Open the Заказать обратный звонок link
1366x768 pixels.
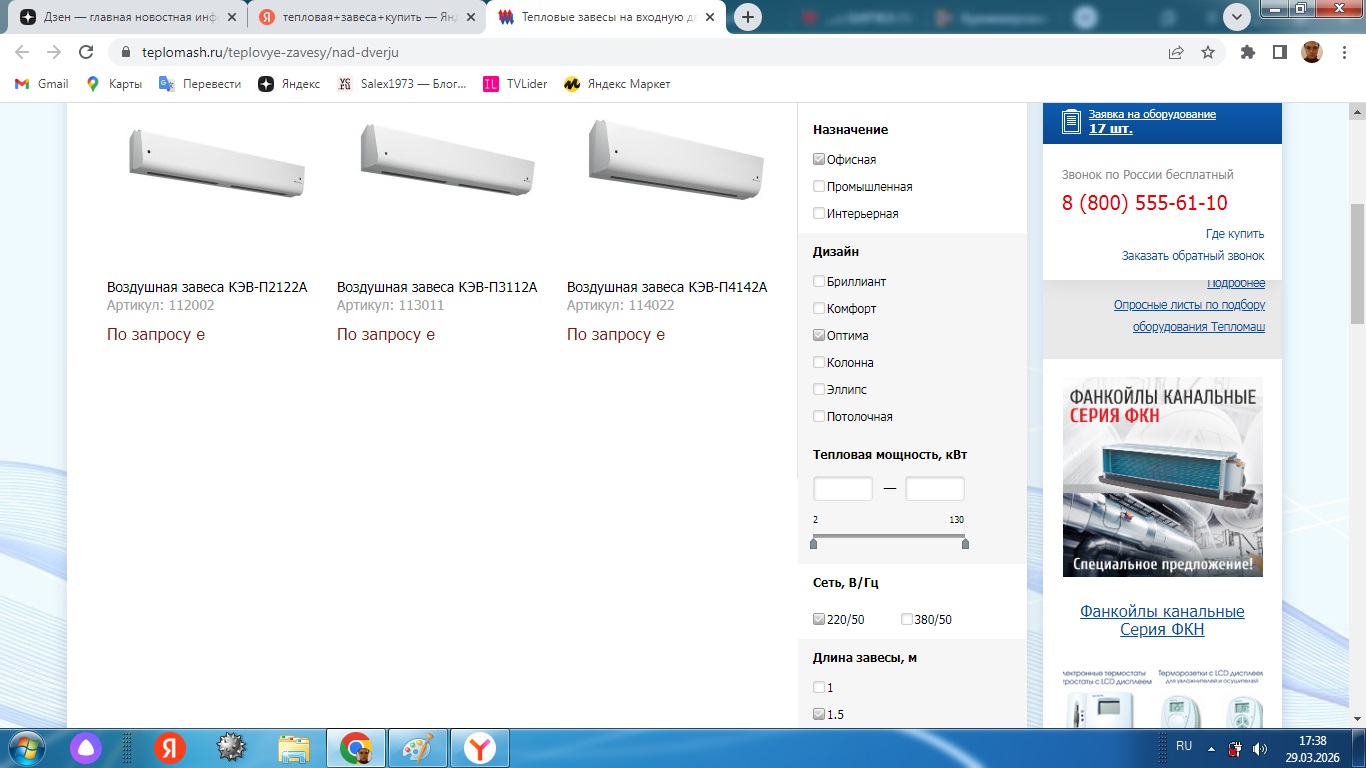(x=1193, y=256)
